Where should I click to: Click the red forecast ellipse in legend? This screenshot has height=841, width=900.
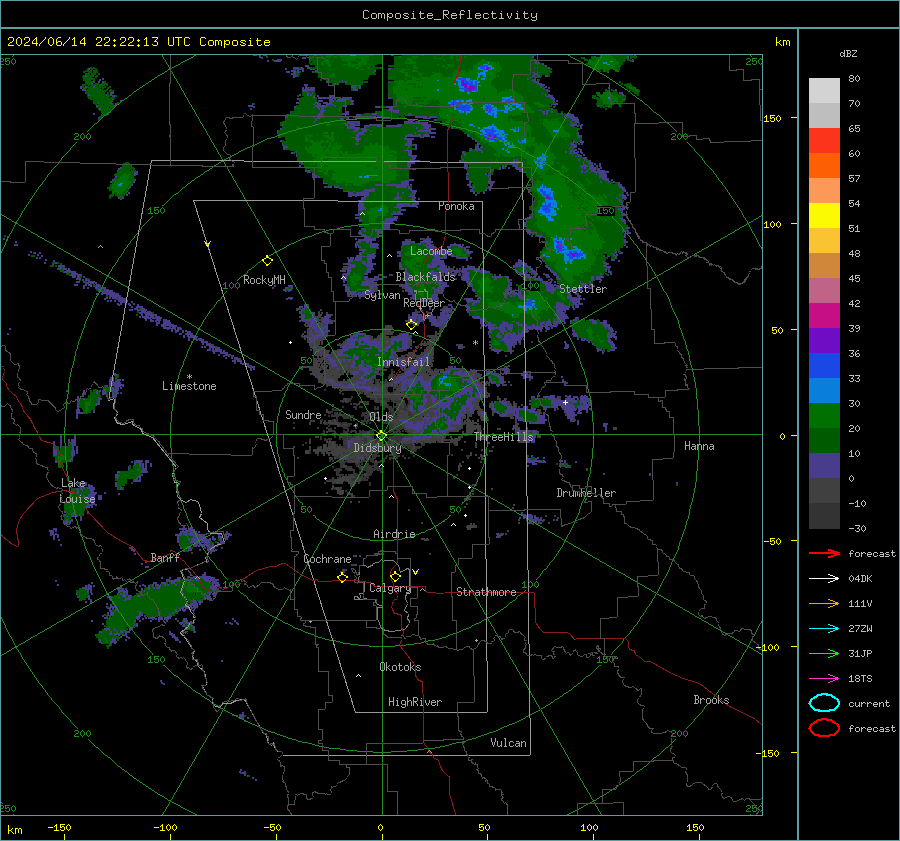[x=824, y=728]
